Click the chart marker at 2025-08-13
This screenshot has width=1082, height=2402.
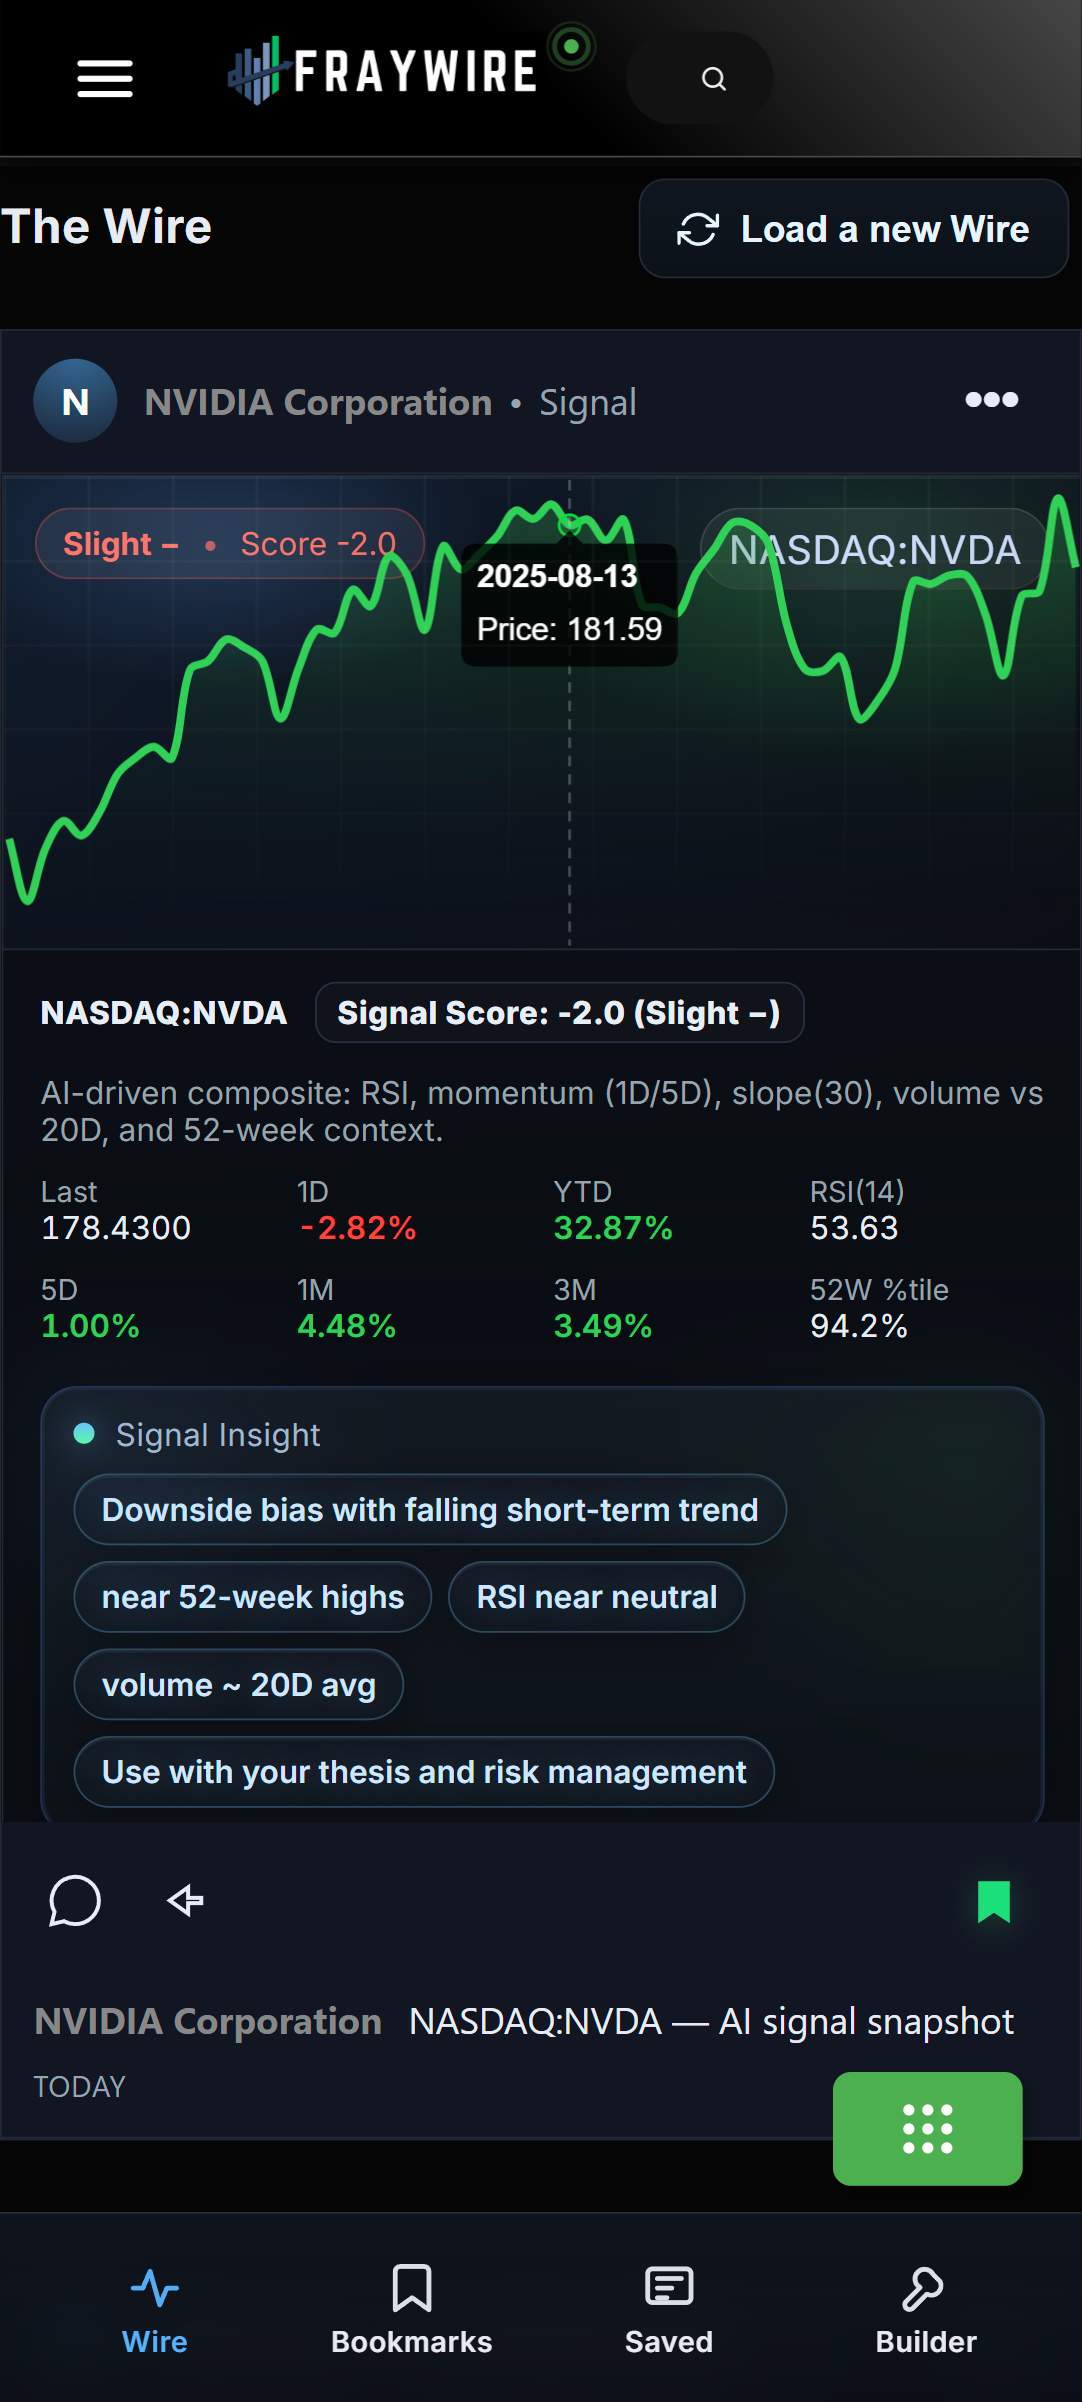point(569,523)
